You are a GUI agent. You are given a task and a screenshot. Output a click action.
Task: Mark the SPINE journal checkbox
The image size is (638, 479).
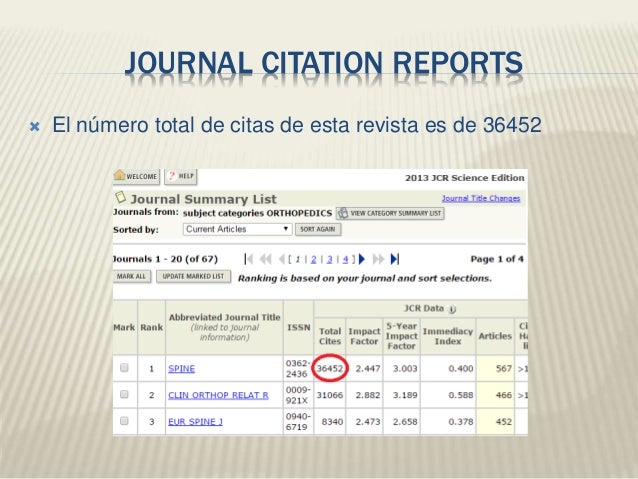coord(124,367)
